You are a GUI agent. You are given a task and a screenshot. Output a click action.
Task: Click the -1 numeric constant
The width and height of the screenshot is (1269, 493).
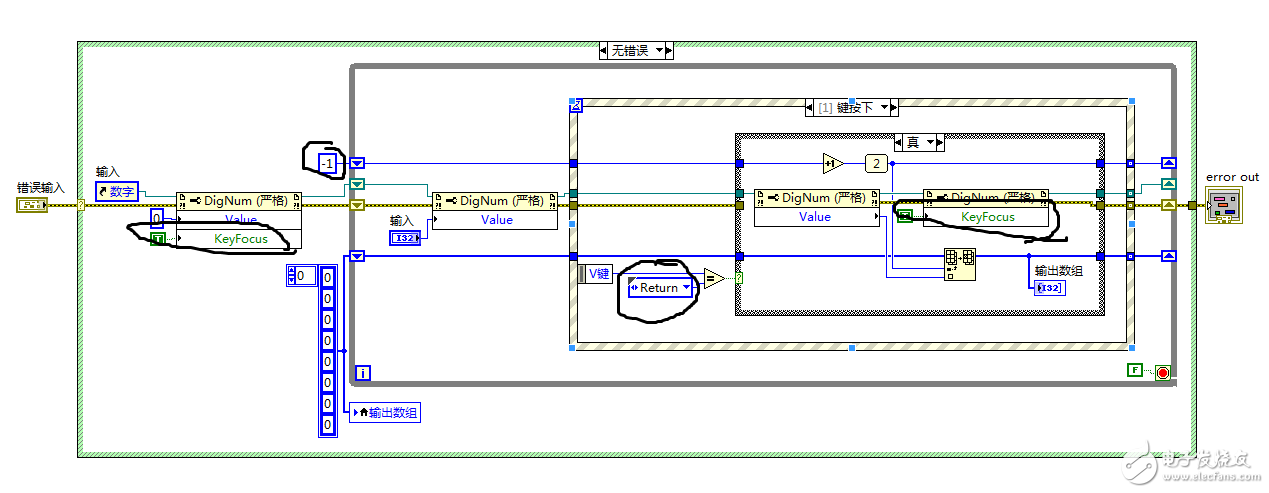point(328,163)
